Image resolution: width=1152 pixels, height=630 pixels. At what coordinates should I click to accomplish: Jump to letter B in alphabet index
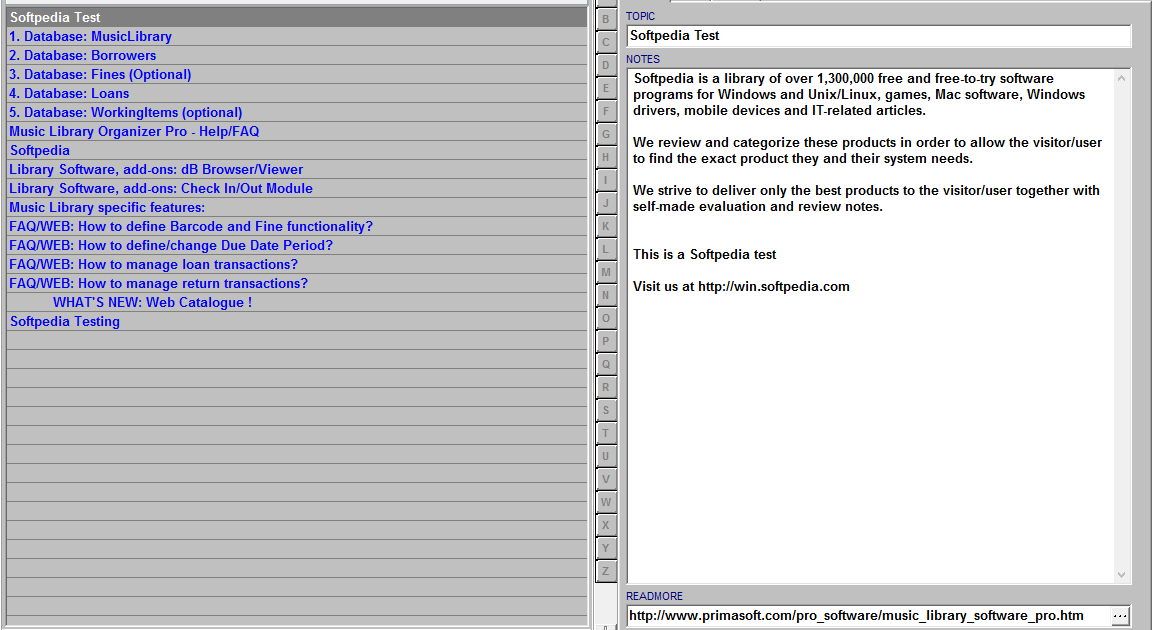606,19
